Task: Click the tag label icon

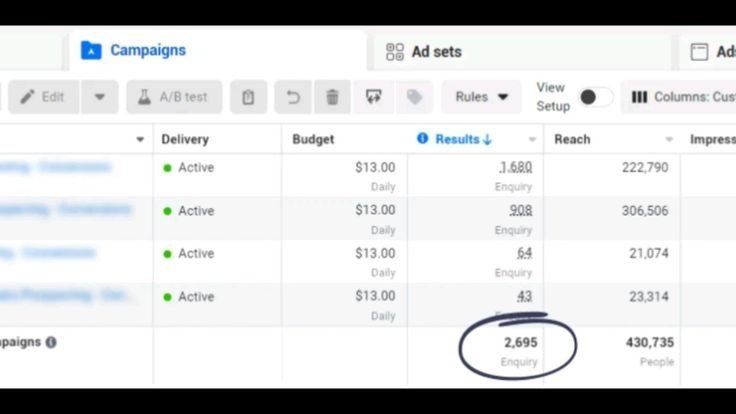Action: [413, 97]
